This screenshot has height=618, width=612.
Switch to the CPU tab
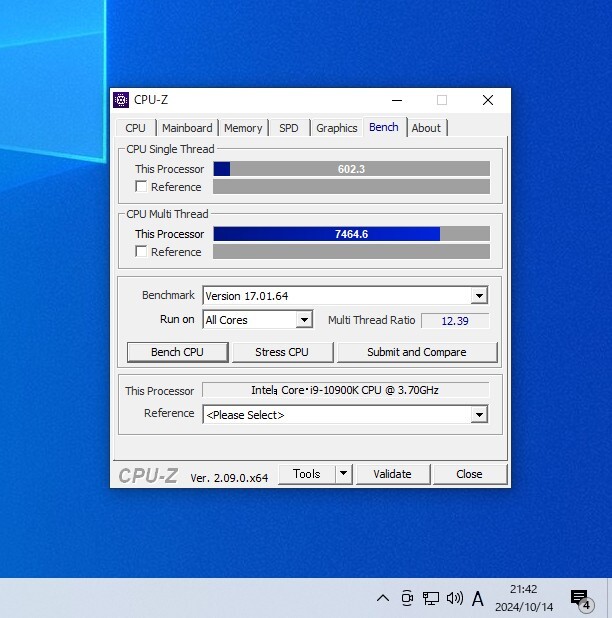pos(136,128)
